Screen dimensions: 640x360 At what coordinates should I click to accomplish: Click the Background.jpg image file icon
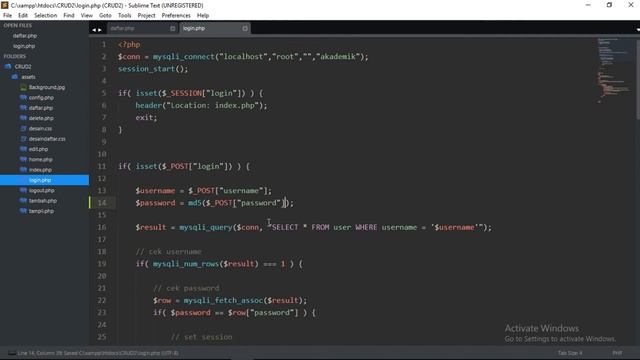point(23,87)
